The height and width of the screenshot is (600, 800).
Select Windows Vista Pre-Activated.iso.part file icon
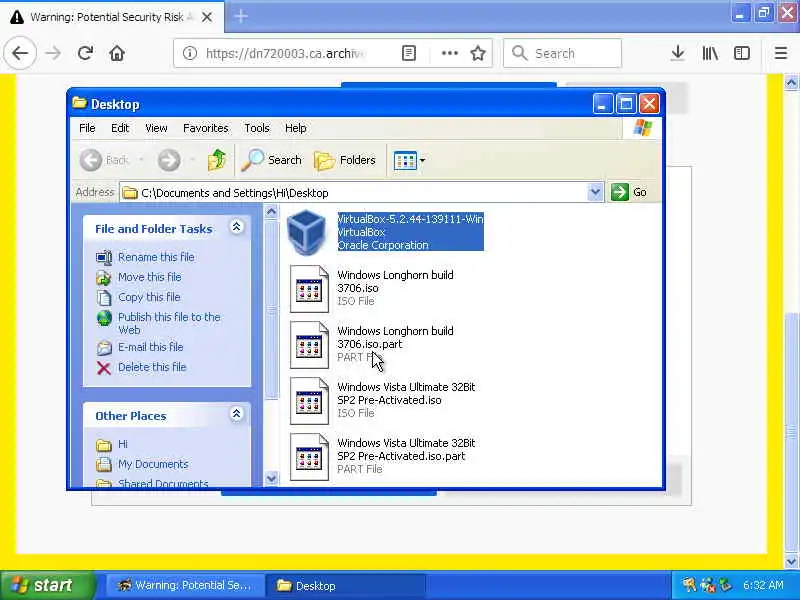pos(309,457)
